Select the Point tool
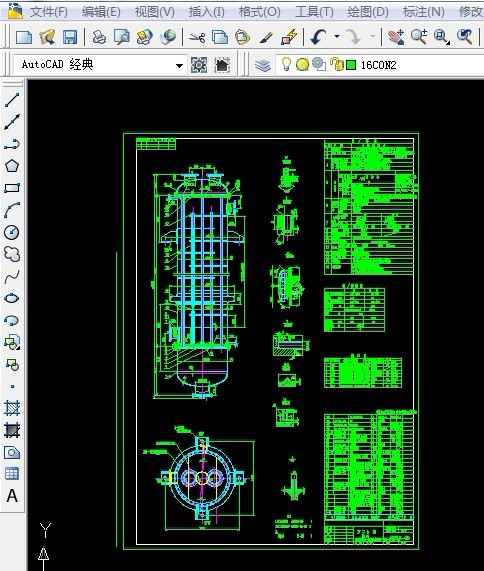 pos(12,386)
